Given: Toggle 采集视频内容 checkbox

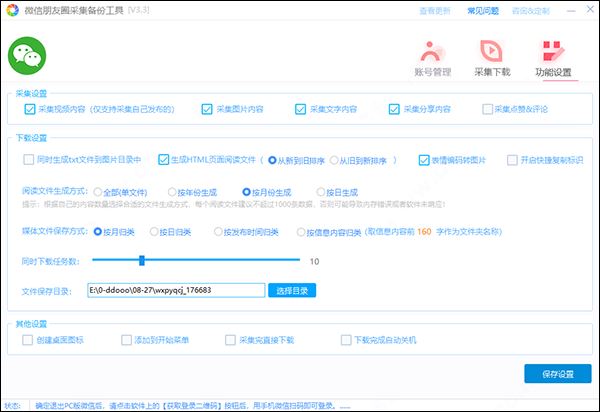Looking at the screenshot, I should (29, 109).
